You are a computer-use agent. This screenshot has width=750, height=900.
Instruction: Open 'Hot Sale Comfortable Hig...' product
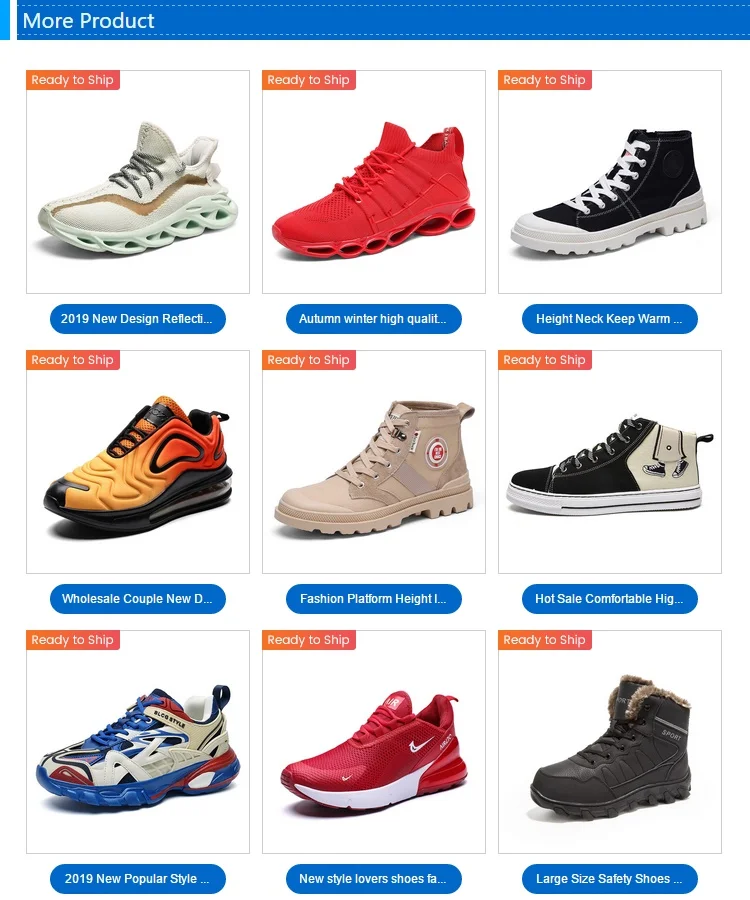[609, 599]
